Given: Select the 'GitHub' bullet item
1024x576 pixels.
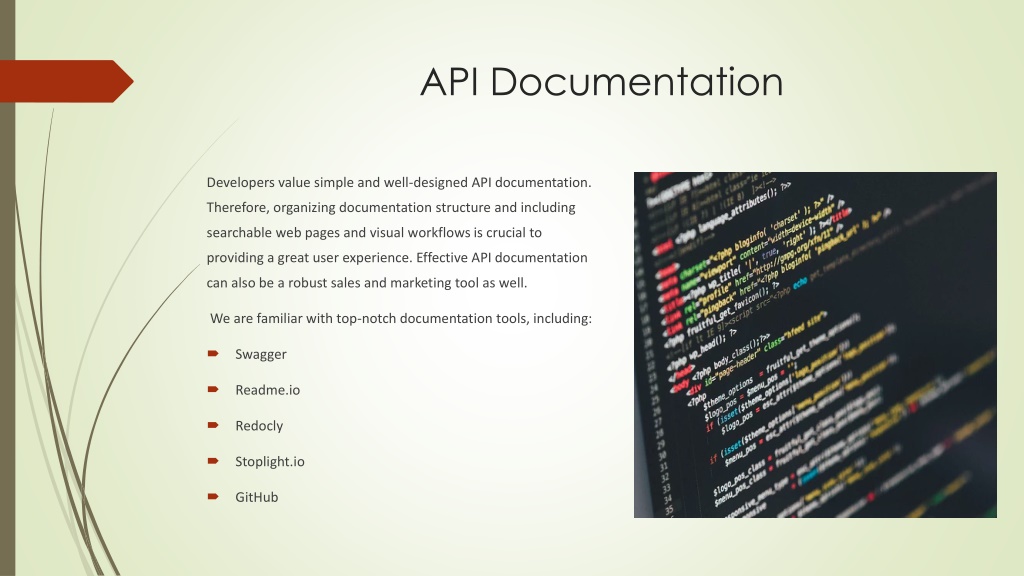Looking at the screenshot, I should [257, 497].
